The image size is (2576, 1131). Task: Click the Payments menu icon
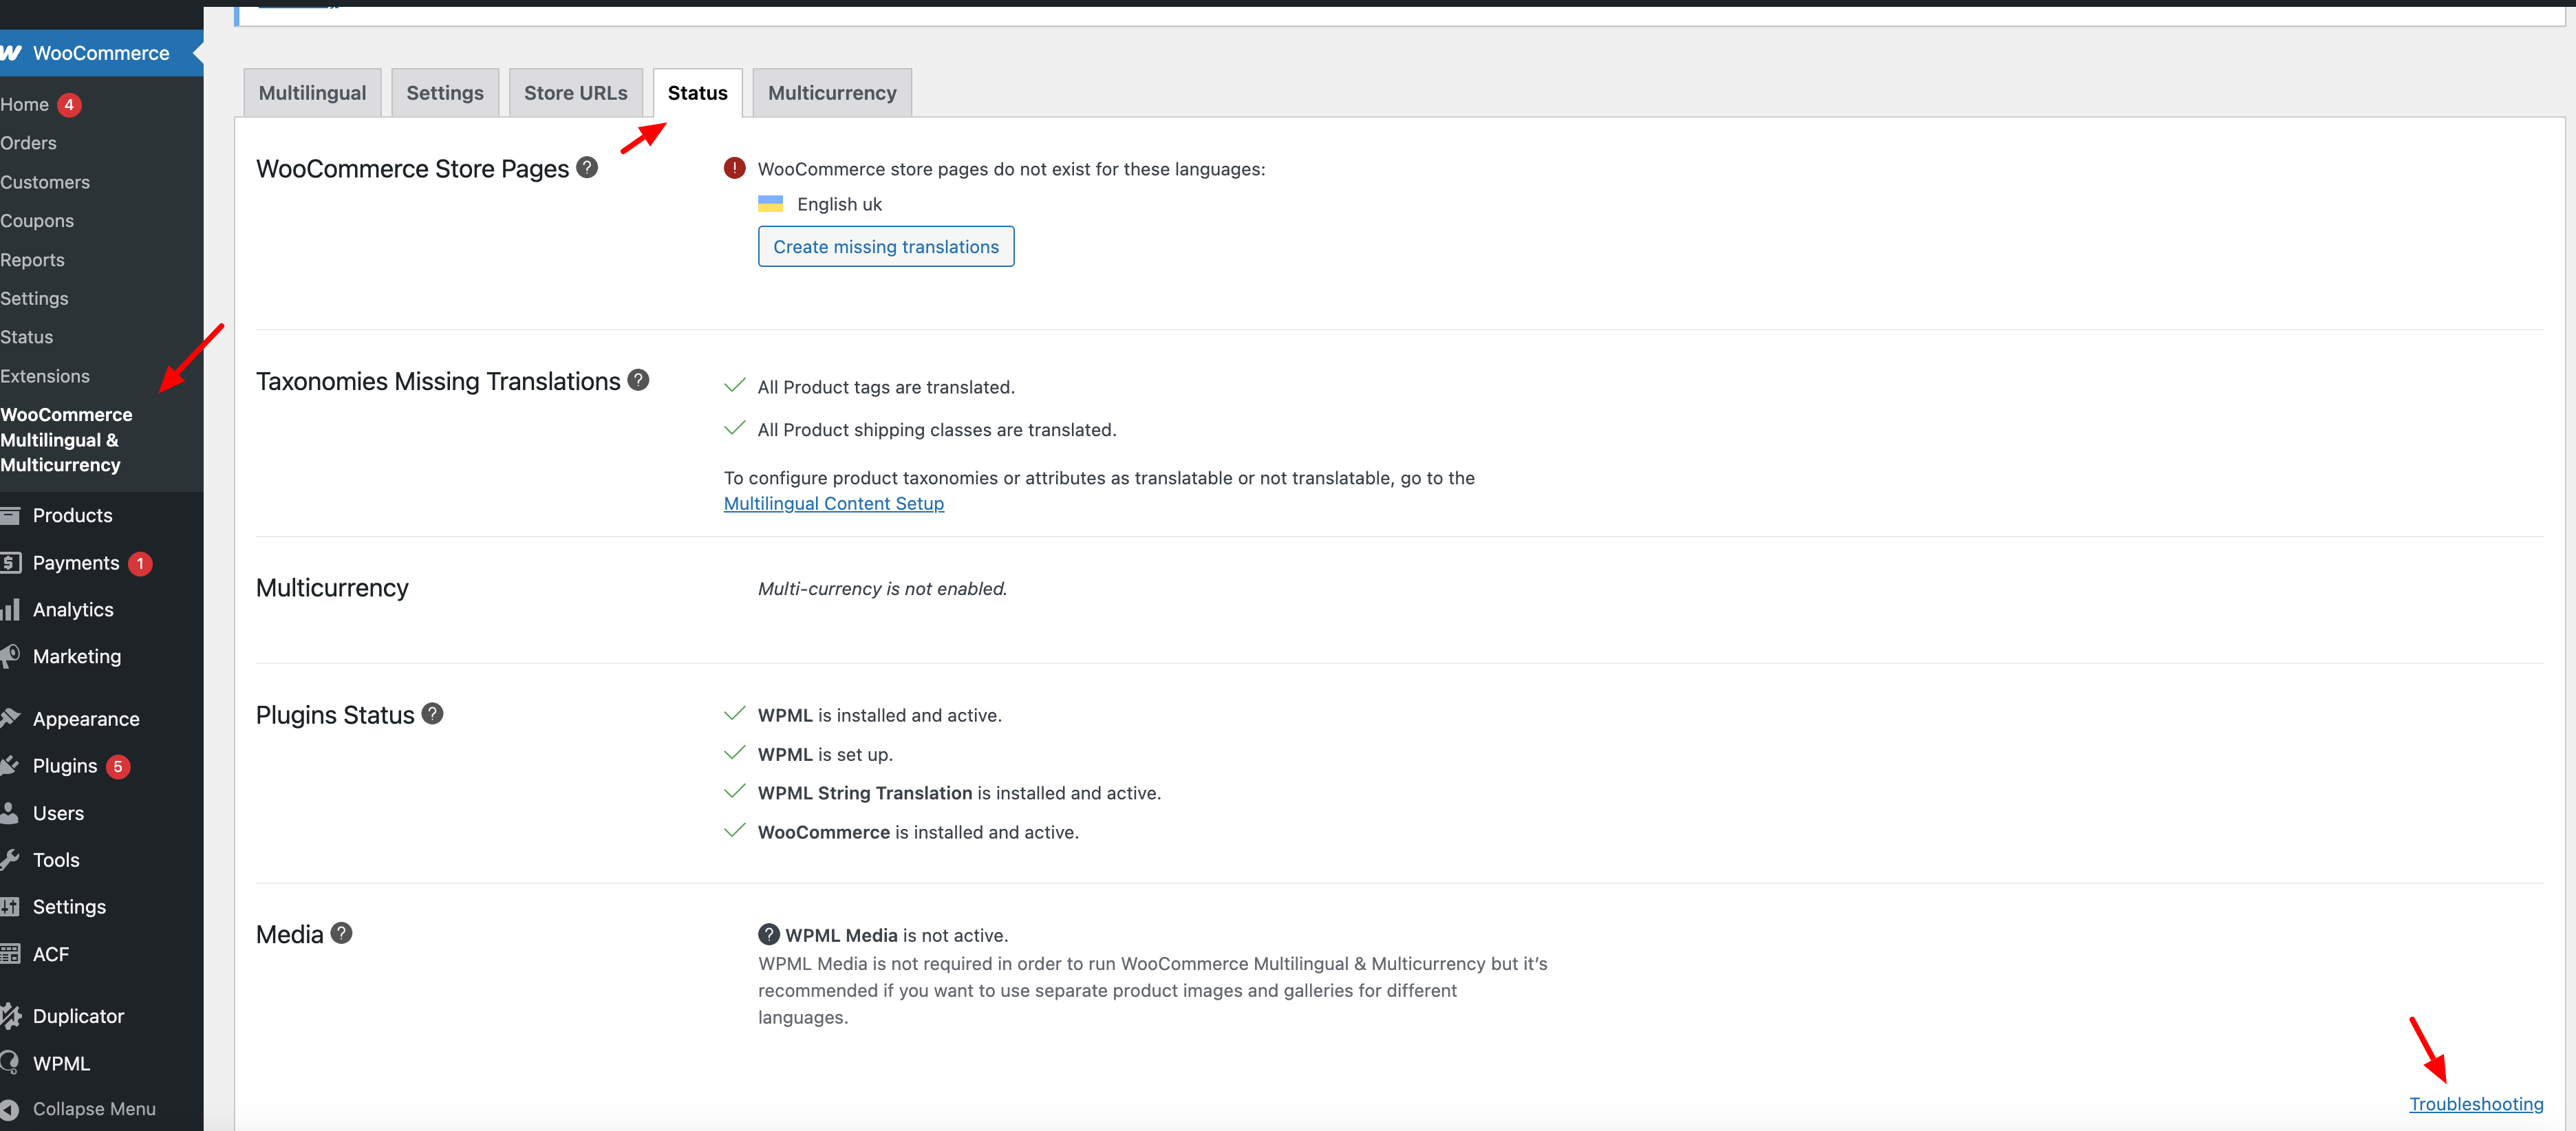[x=10, y=563]
